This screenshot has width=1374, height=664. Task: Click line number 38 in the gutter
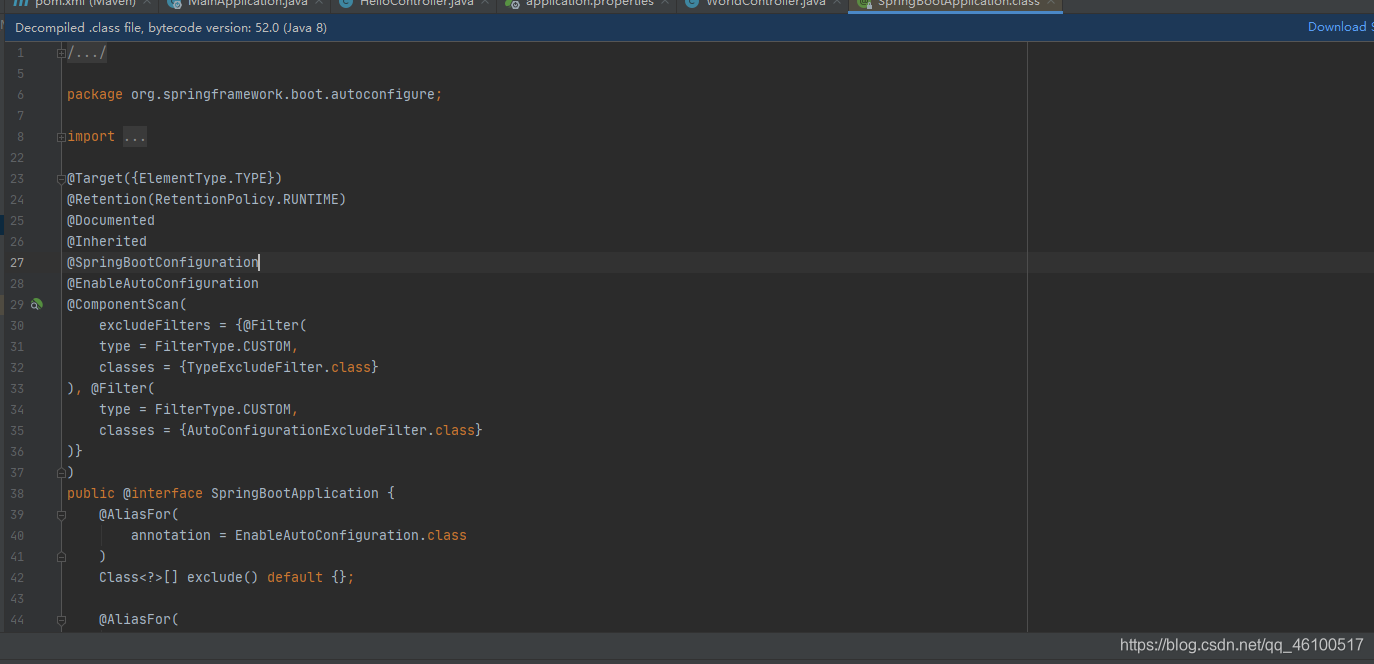(18, 494)
